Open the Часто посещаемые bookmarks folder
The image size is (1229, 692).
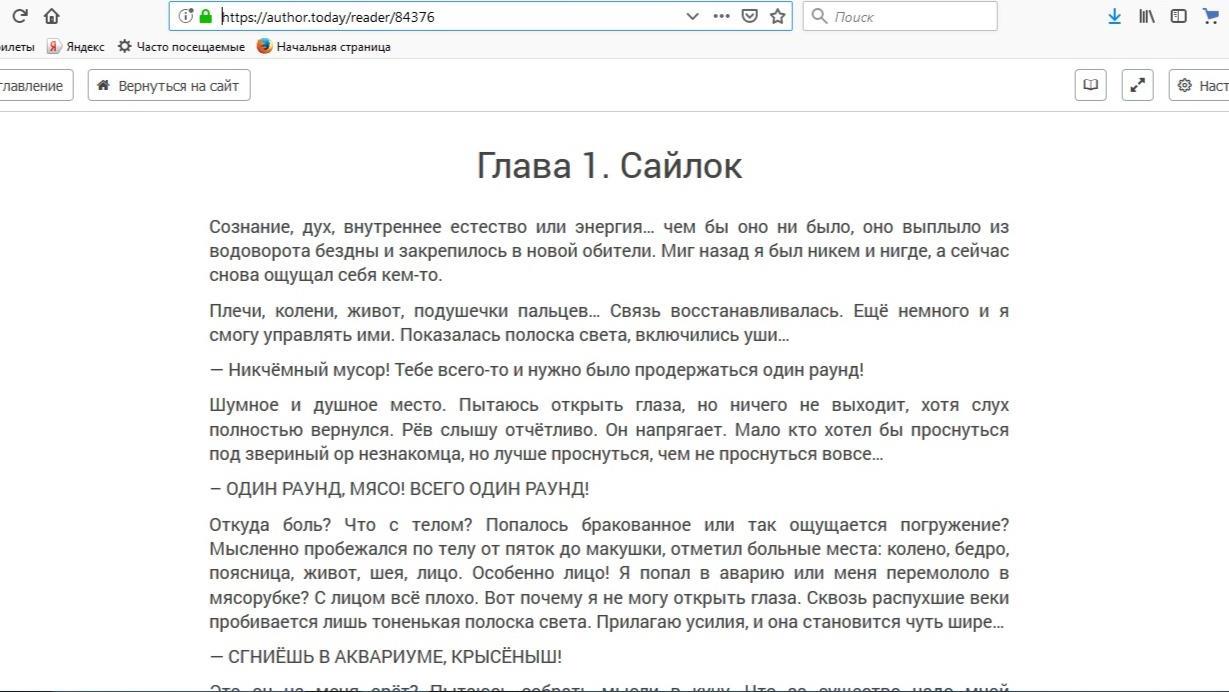pyautogui.click(x=181, y=46)
